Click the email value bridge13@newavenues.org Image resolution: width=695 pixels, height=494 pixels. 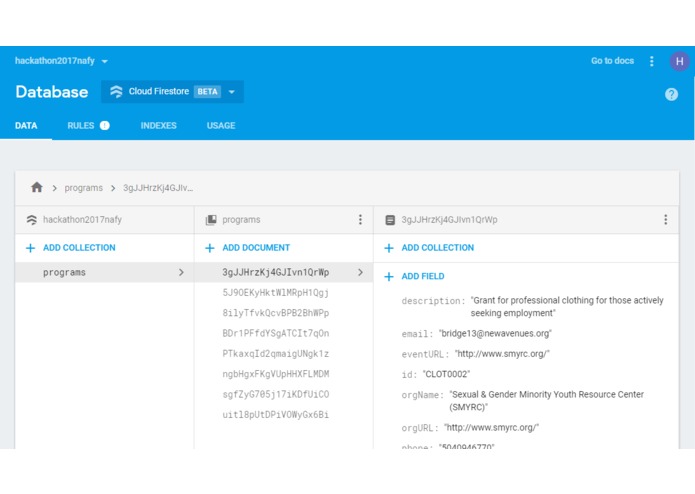click(x=495, y=333)
